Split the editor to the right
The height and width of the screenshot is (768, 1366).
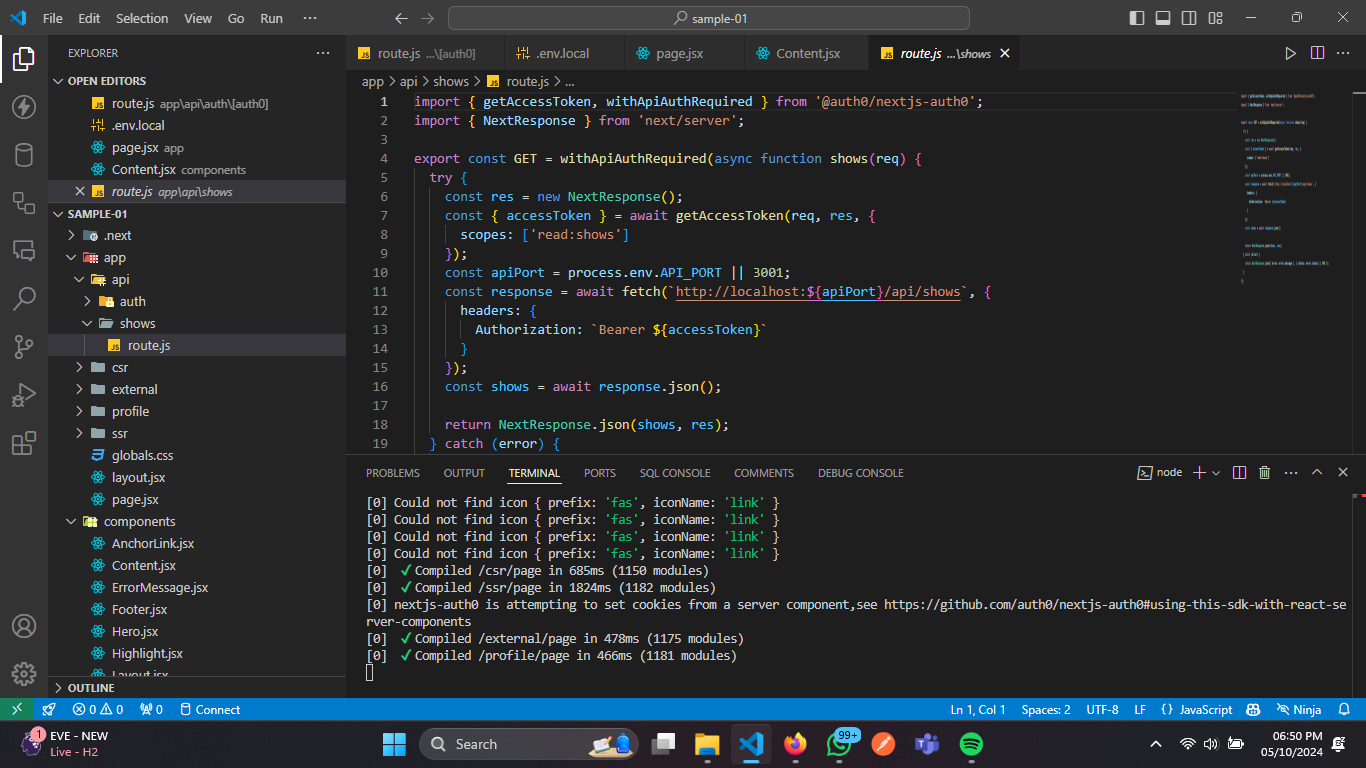click(1317, 53)
